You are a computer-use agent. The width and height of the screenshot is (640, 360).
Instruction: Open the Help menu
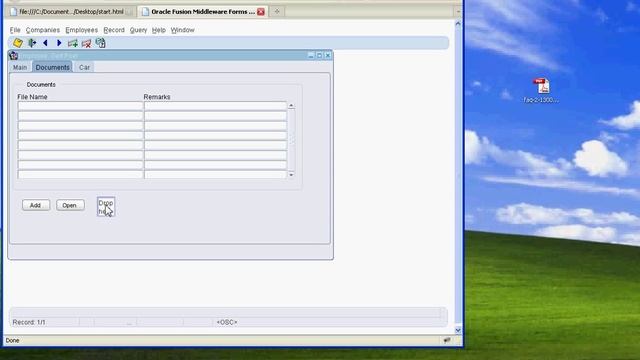pyautogui.click(x=159, y=30)
